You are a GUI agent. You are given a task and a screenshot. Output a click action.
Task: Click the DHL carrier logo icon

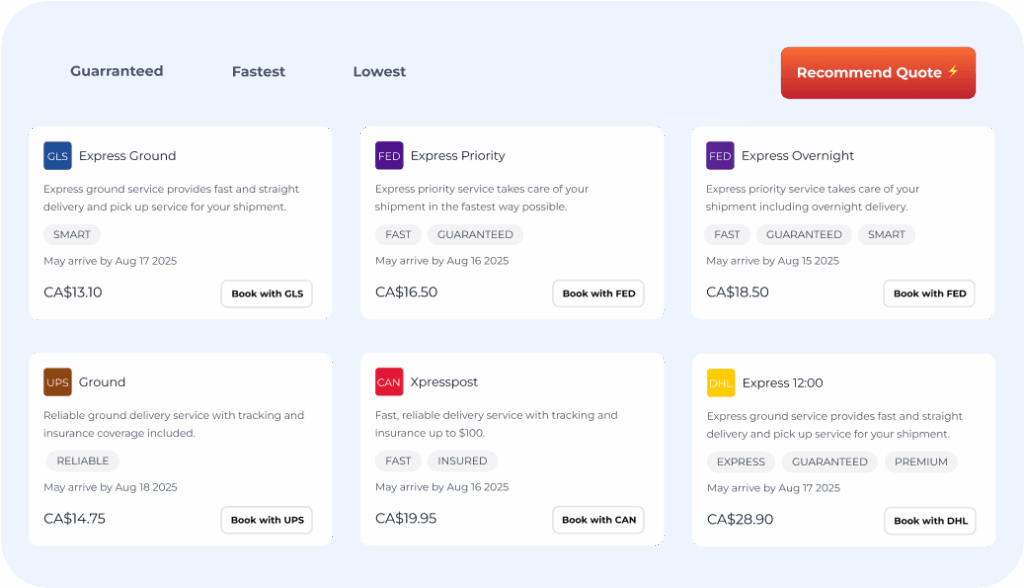click(x=720, y=383)
